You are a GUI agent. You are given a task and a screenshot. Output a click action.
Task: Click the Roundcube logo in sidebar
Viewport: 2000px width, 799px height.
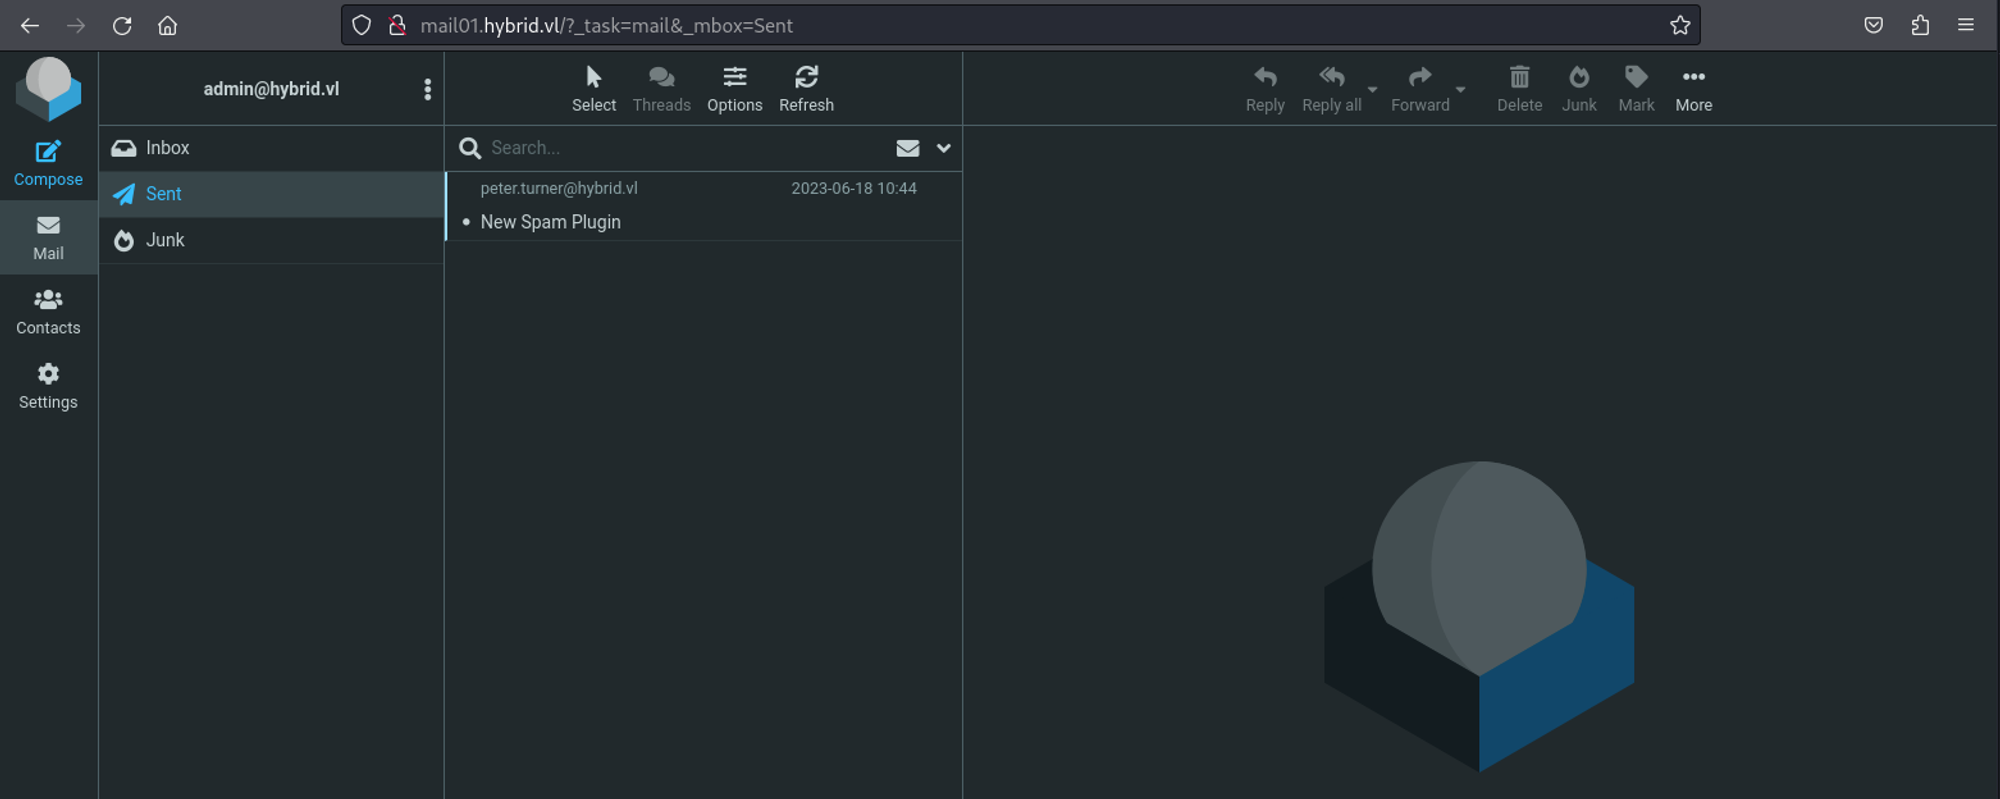click(48, 88)
